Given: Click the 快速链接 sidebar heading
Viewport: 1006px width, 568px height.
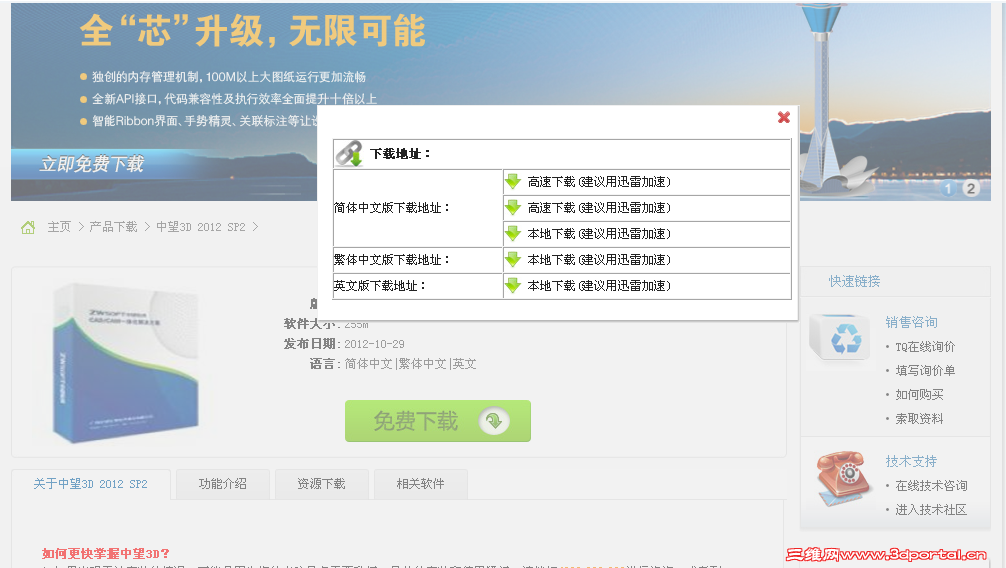Looking at the screenshot, I should 854,281.
